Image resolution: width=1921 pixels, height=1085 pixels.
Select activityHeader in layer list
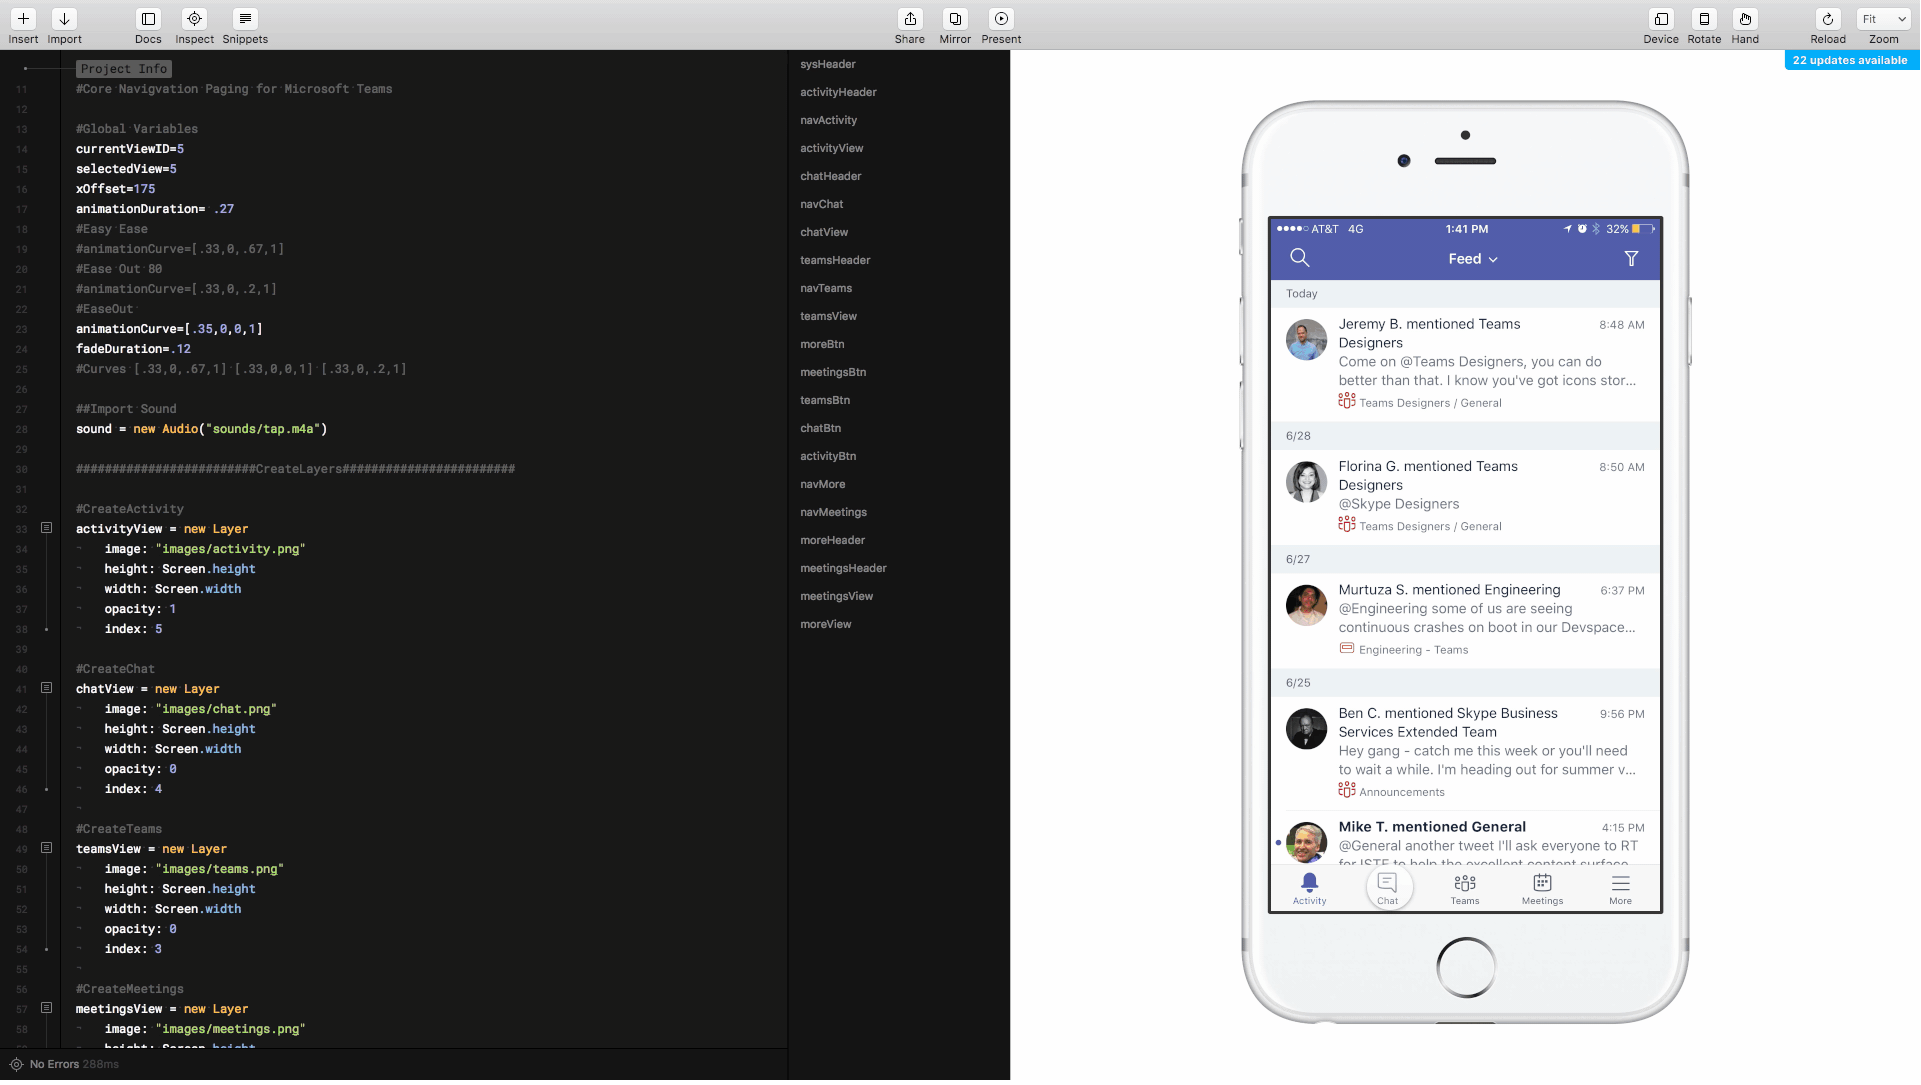pos(838,92)
